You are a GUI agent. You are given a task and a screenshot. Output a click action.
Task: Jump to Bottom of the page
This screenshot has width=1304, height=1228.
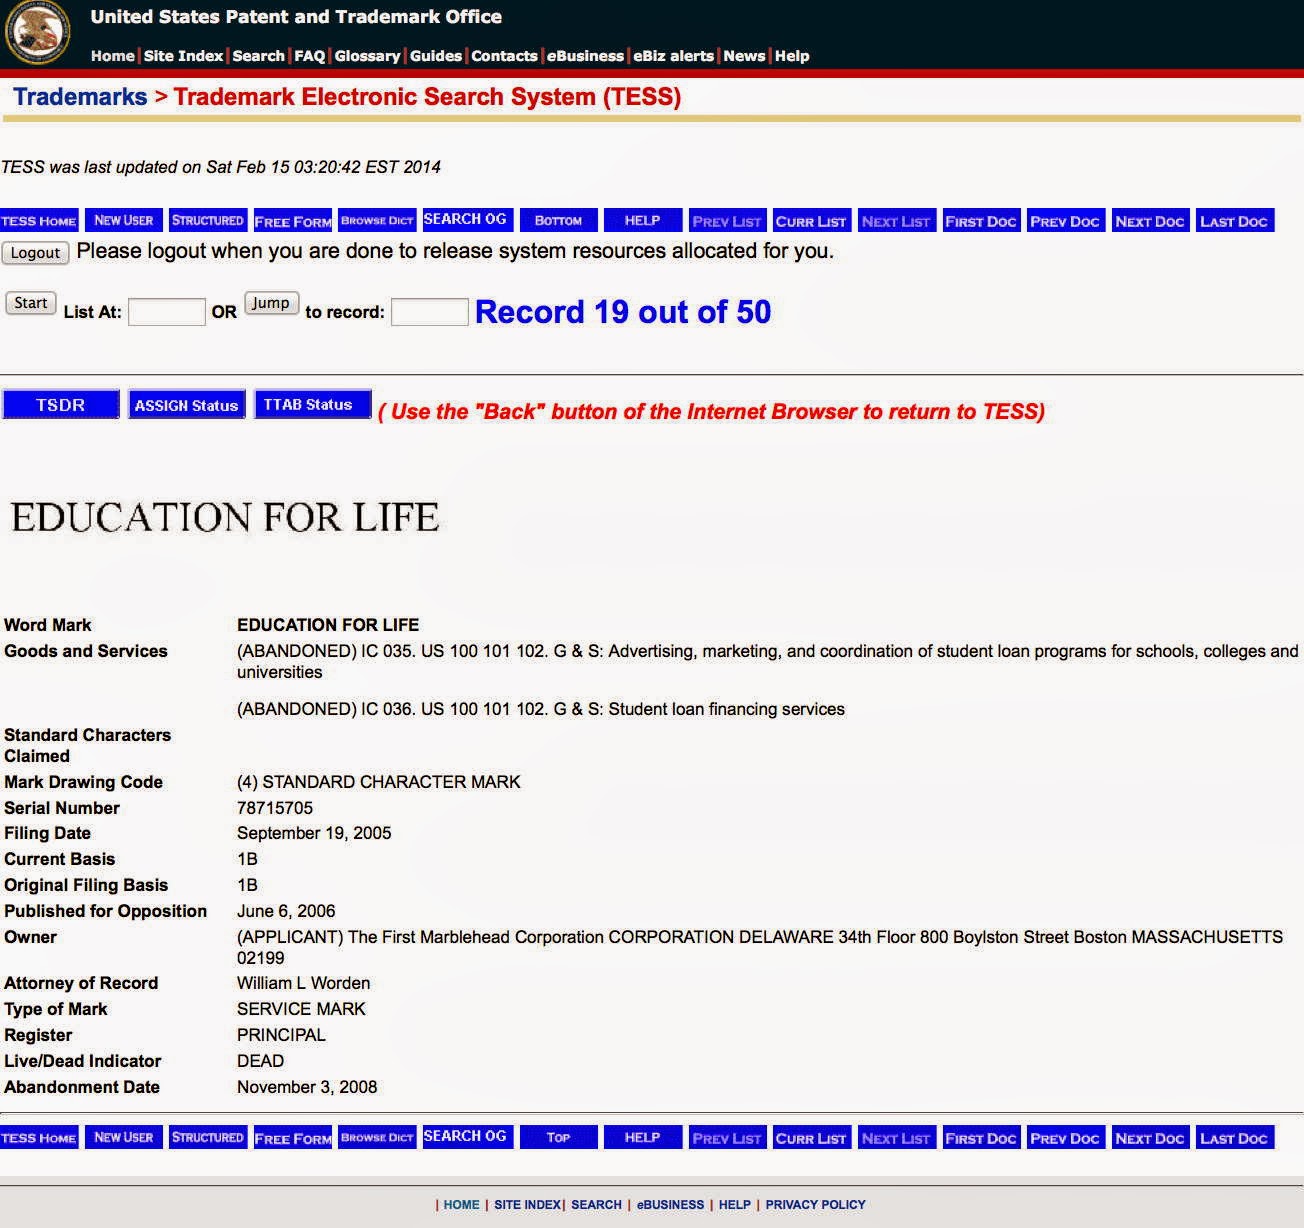(x=558, y=221)
